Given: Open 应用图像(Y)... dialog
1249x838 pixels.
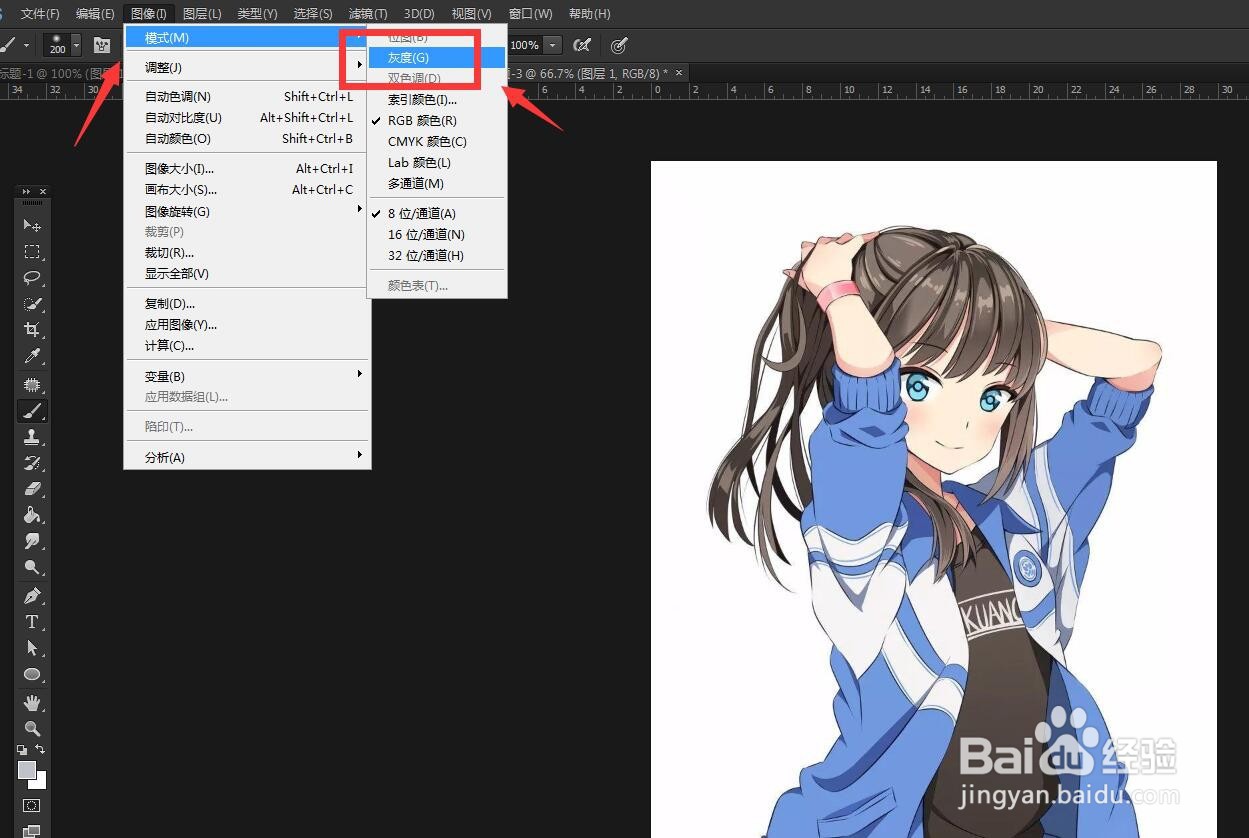Looking at the screenshot, I should point(247,325).
